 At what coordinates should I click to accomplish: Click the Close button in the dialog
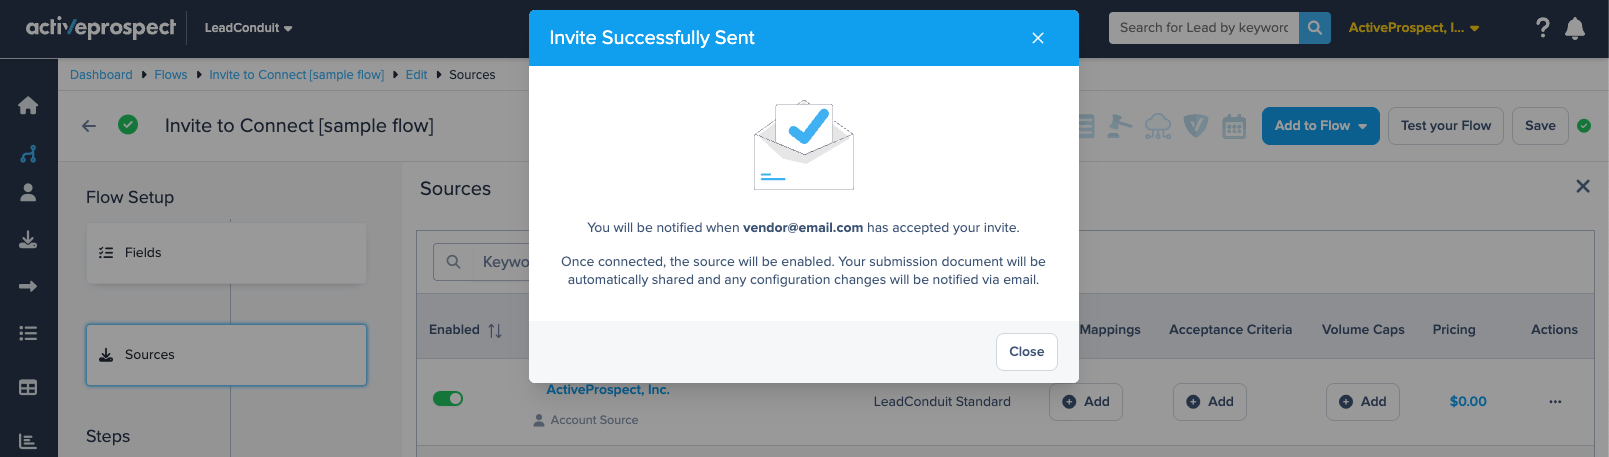click(x=1026, y=352)
